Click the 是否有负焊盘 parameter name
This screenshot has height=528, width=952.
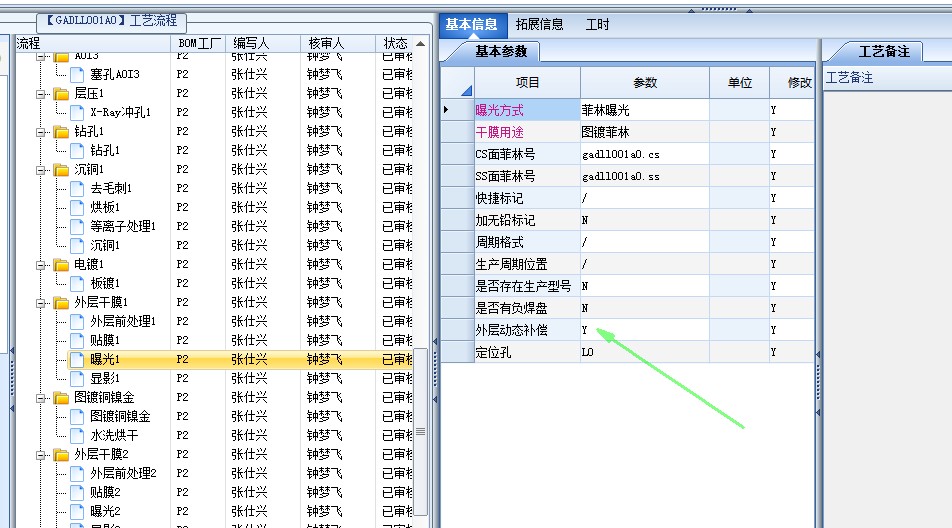(x=511, y=308)
